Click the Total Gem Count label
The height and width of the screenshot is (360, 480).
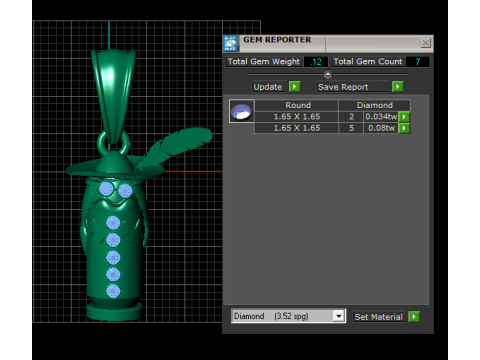368,62
